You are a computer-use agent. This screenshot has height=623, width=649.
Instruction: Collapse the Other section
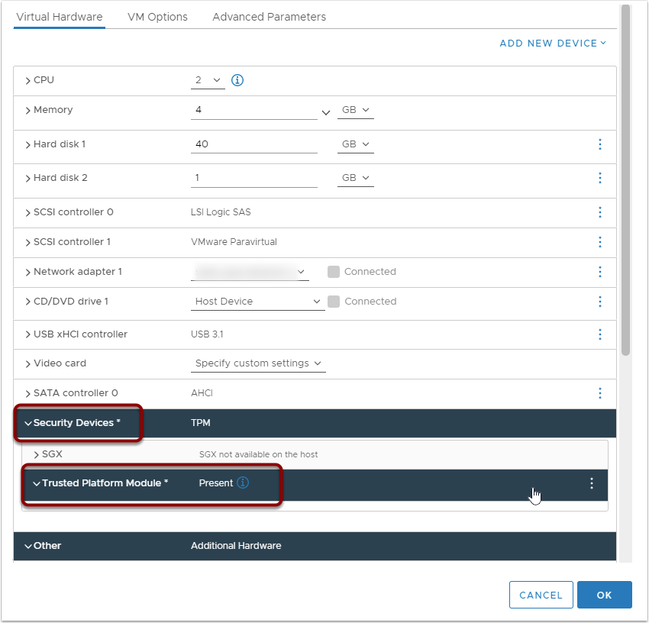(28, 546)
